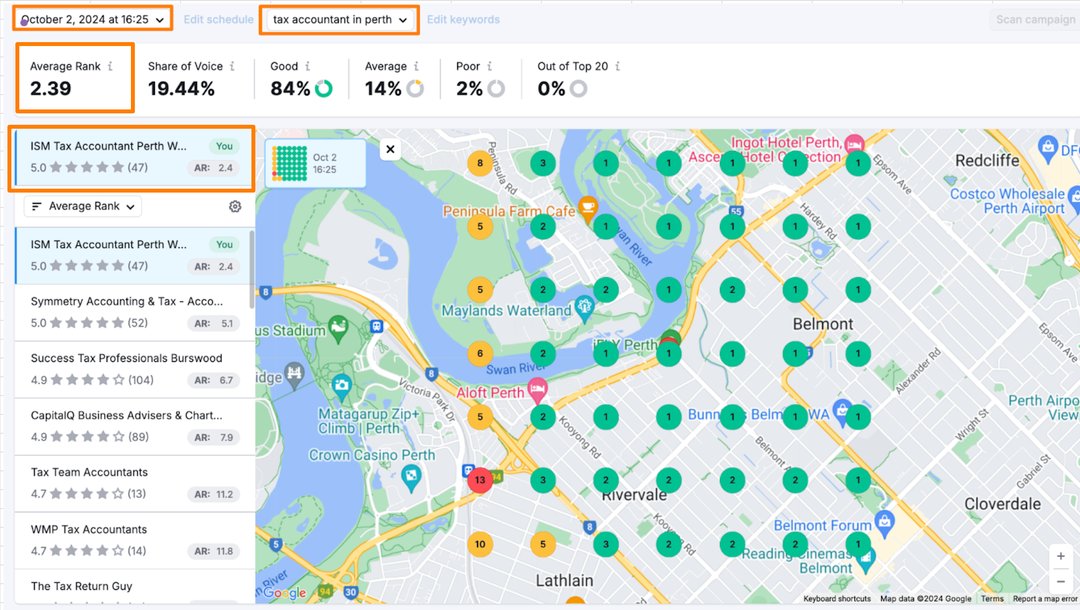Zoom out on the map with minus button
The width and height of the screenshot is (1080, 610).
click(1061, 580)
